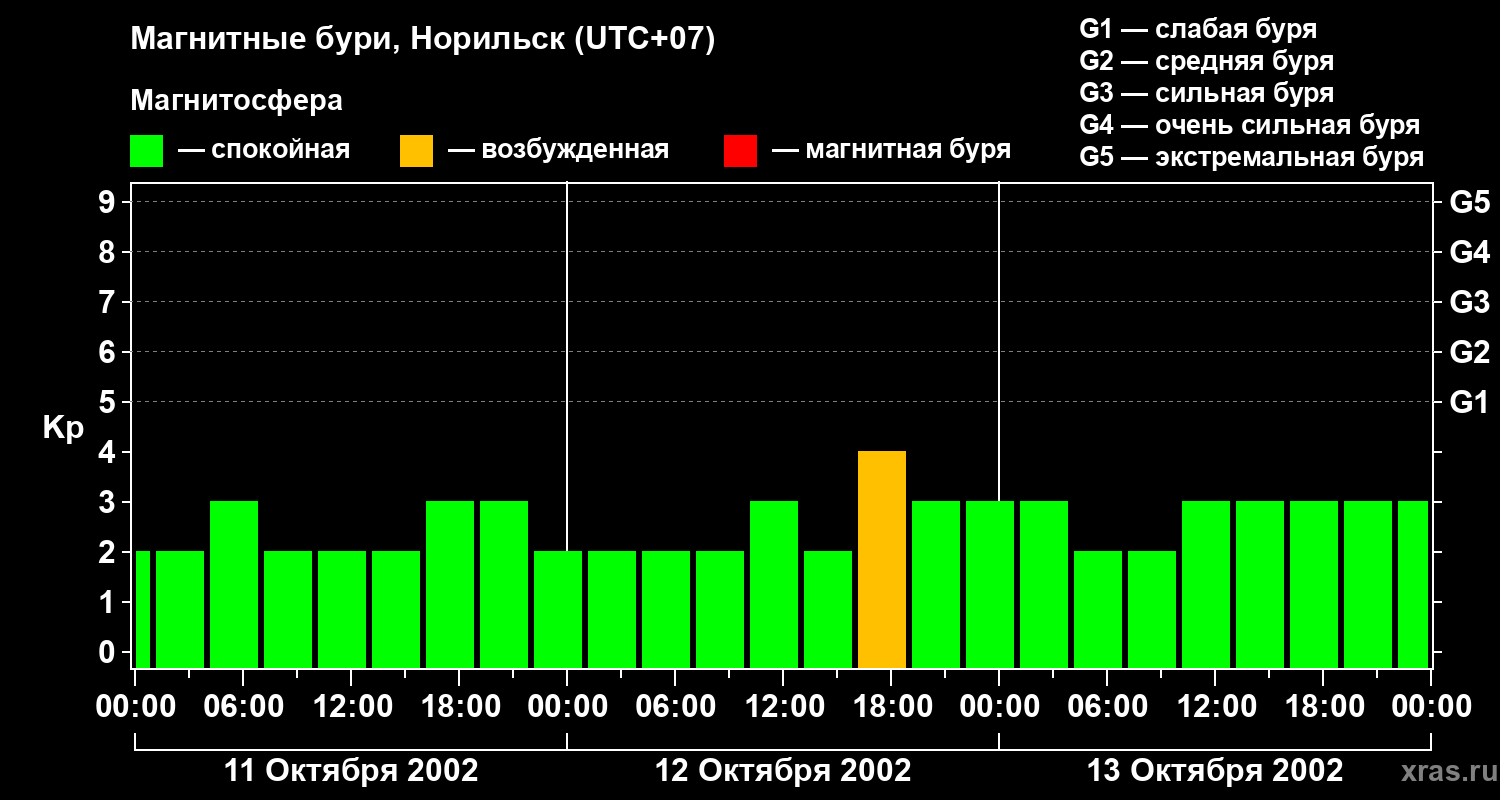Click 'G3 — сильная буря' legend line

click(x=1207, y=93)
